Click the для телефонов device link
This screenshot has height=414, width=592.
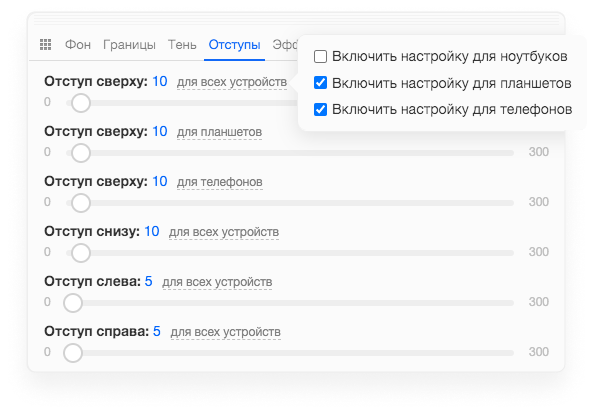[220, 182]
